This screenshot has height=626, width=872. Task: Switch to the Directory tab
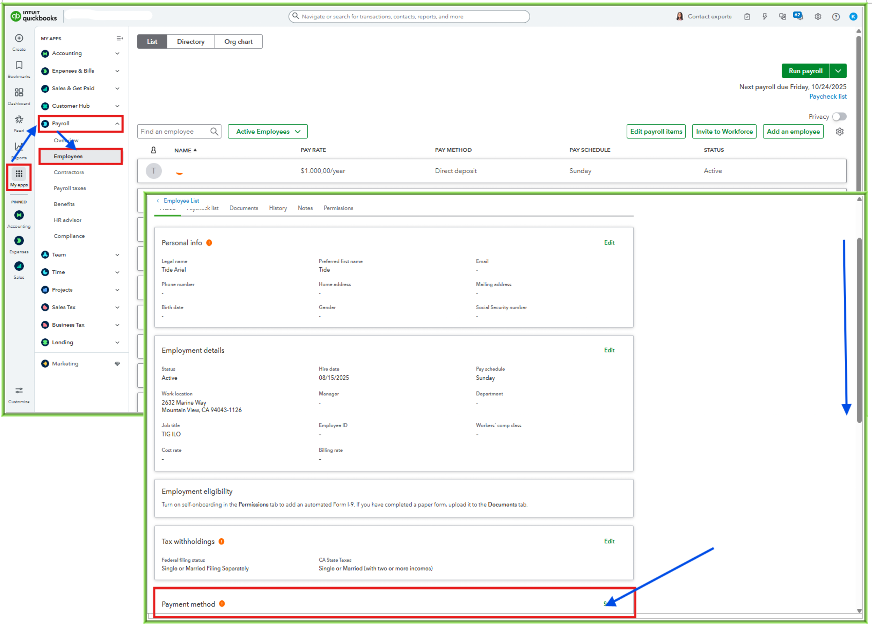coord(191,42)
